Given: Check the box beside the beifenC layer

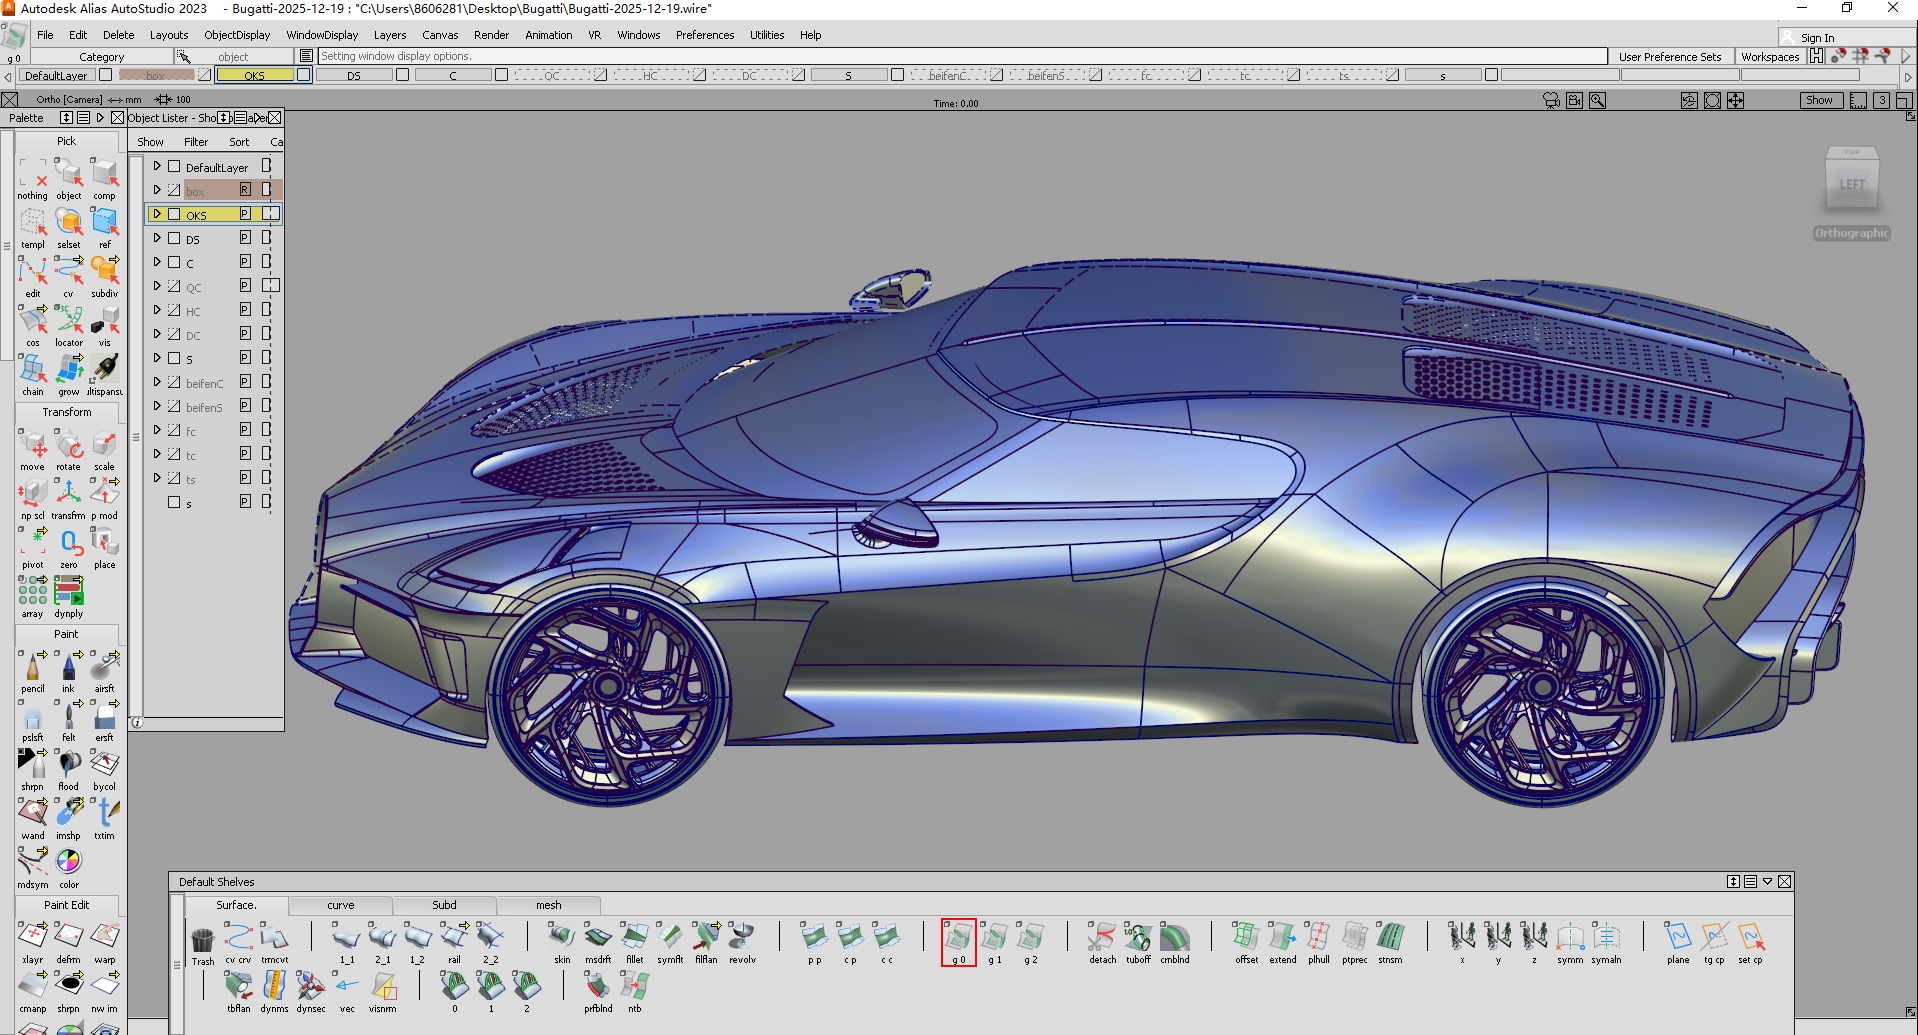Looking at the screenshot, I should tap(174, 382).
